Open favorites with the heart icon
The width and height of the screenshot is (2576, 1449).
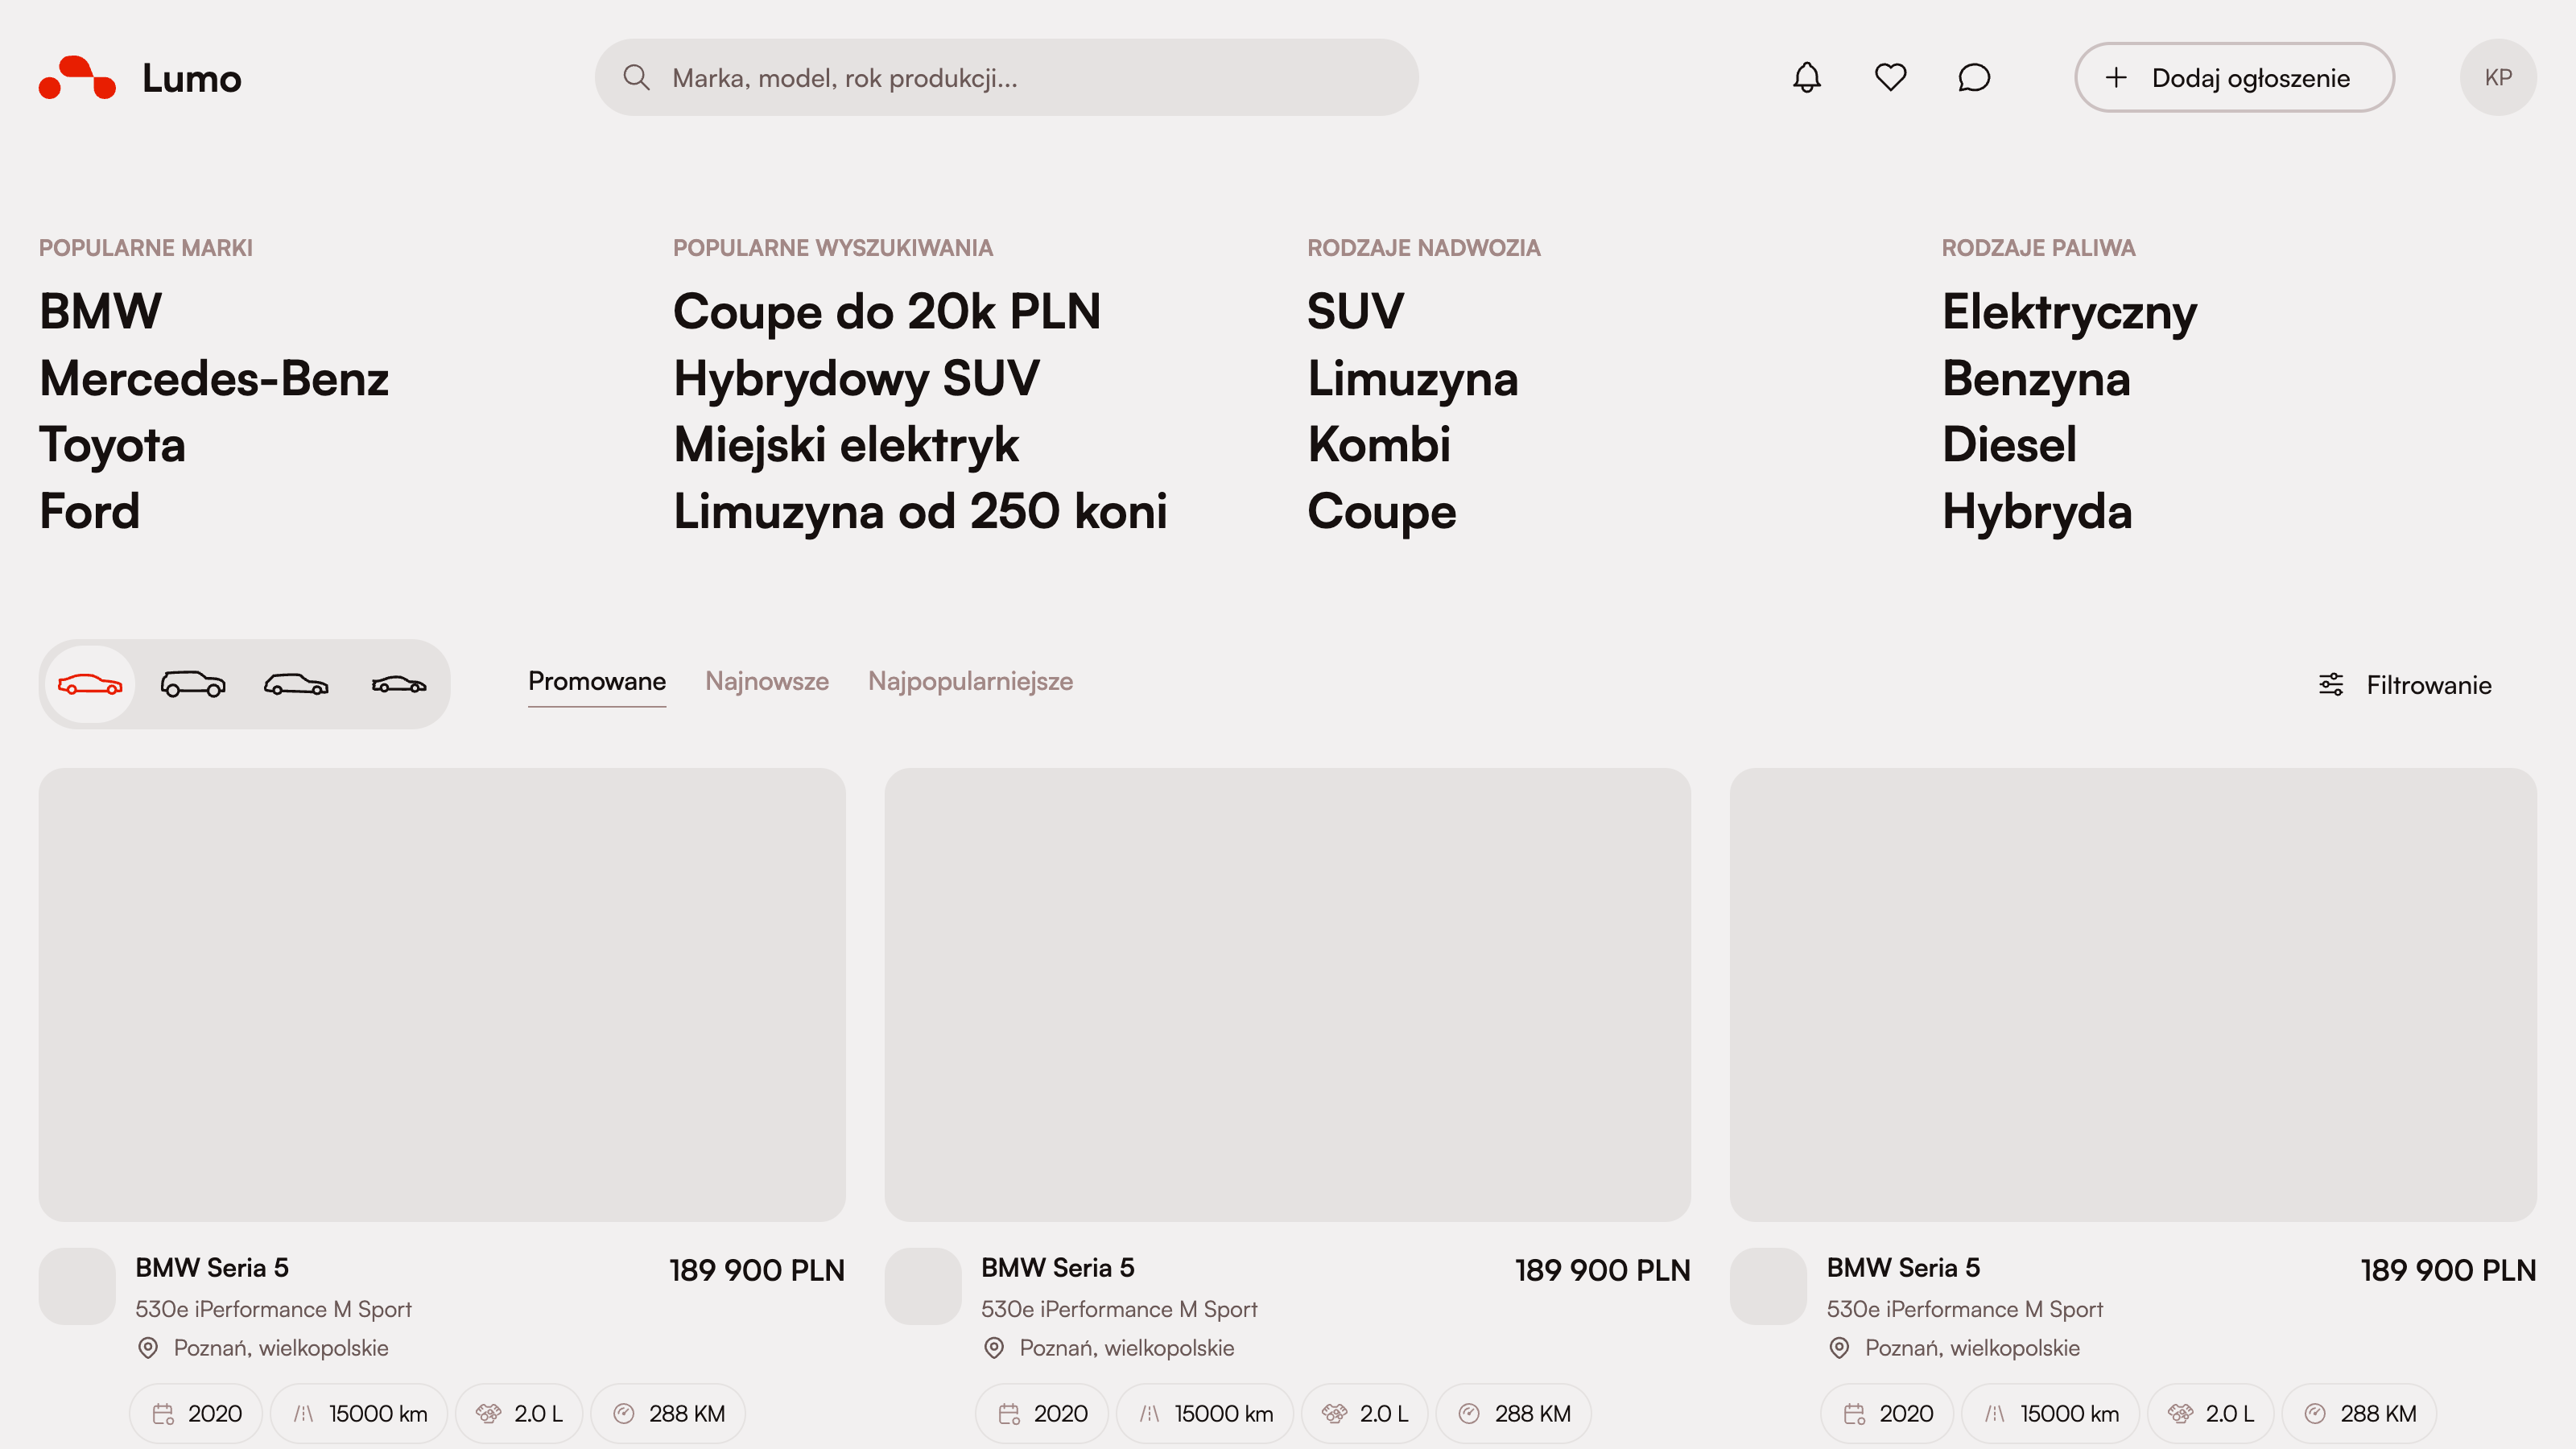(x=1890, y=77)
